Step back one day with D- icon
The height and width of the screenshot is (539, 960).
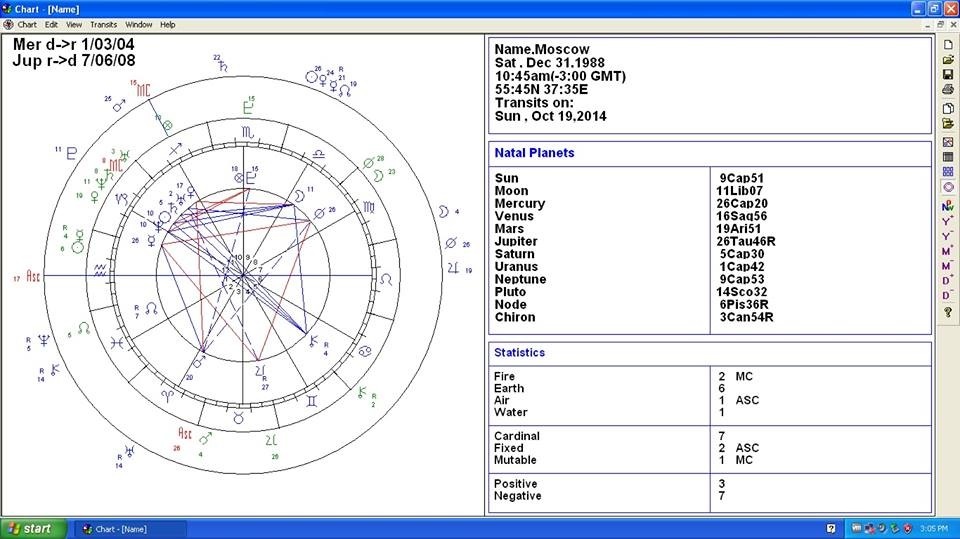[948, 295]
